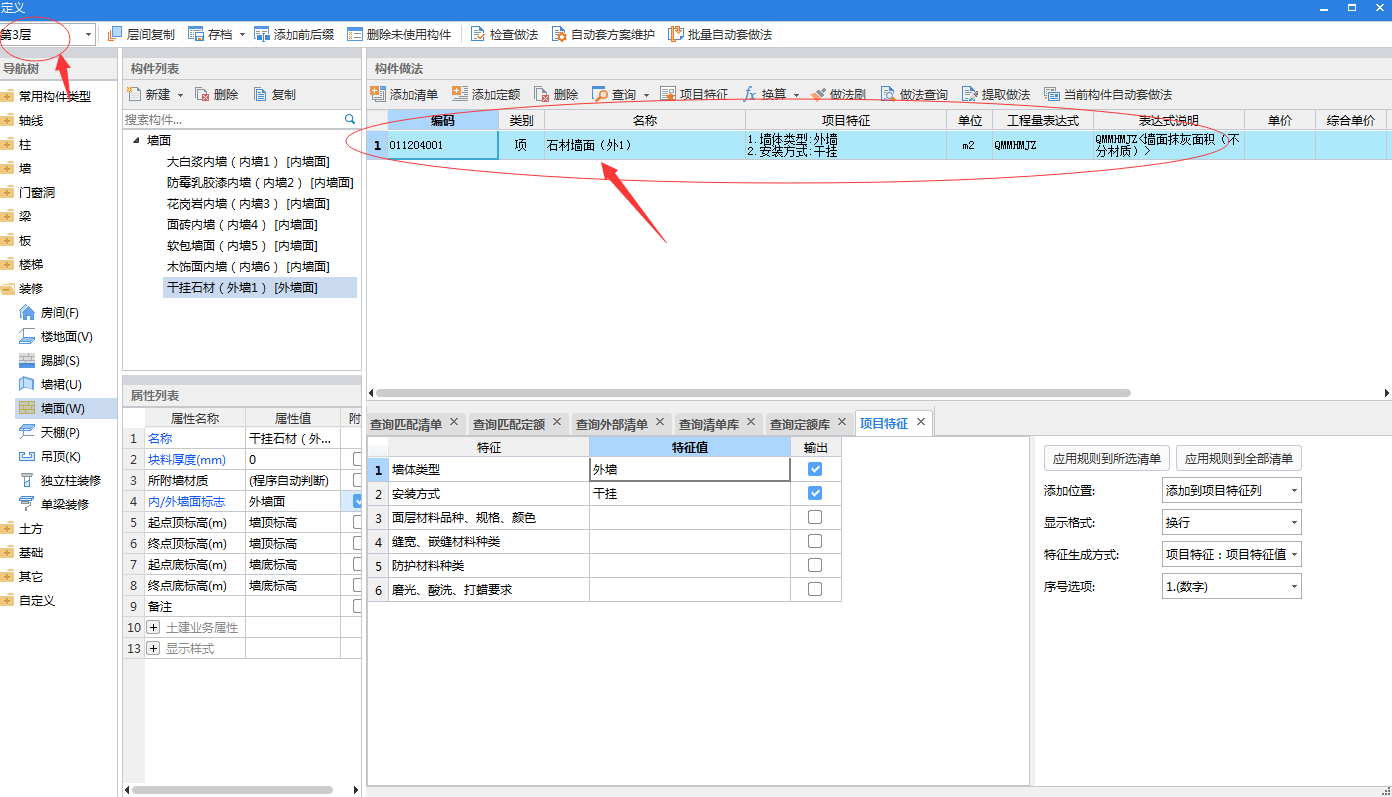Toggle 附加 checkbox for 块料厚度(mm)

[x=357, y=459]
